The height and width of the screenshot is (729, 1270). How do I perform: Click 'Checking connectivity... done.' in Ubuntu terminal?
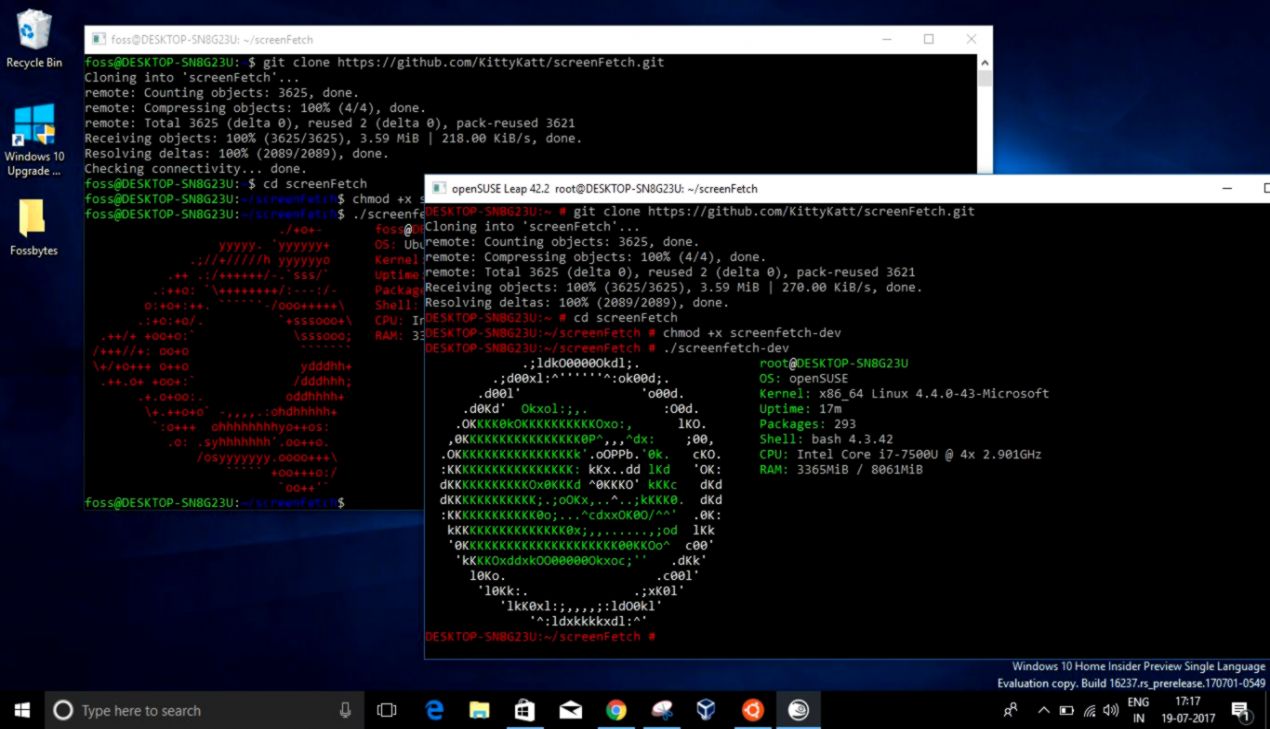point(196,169)
